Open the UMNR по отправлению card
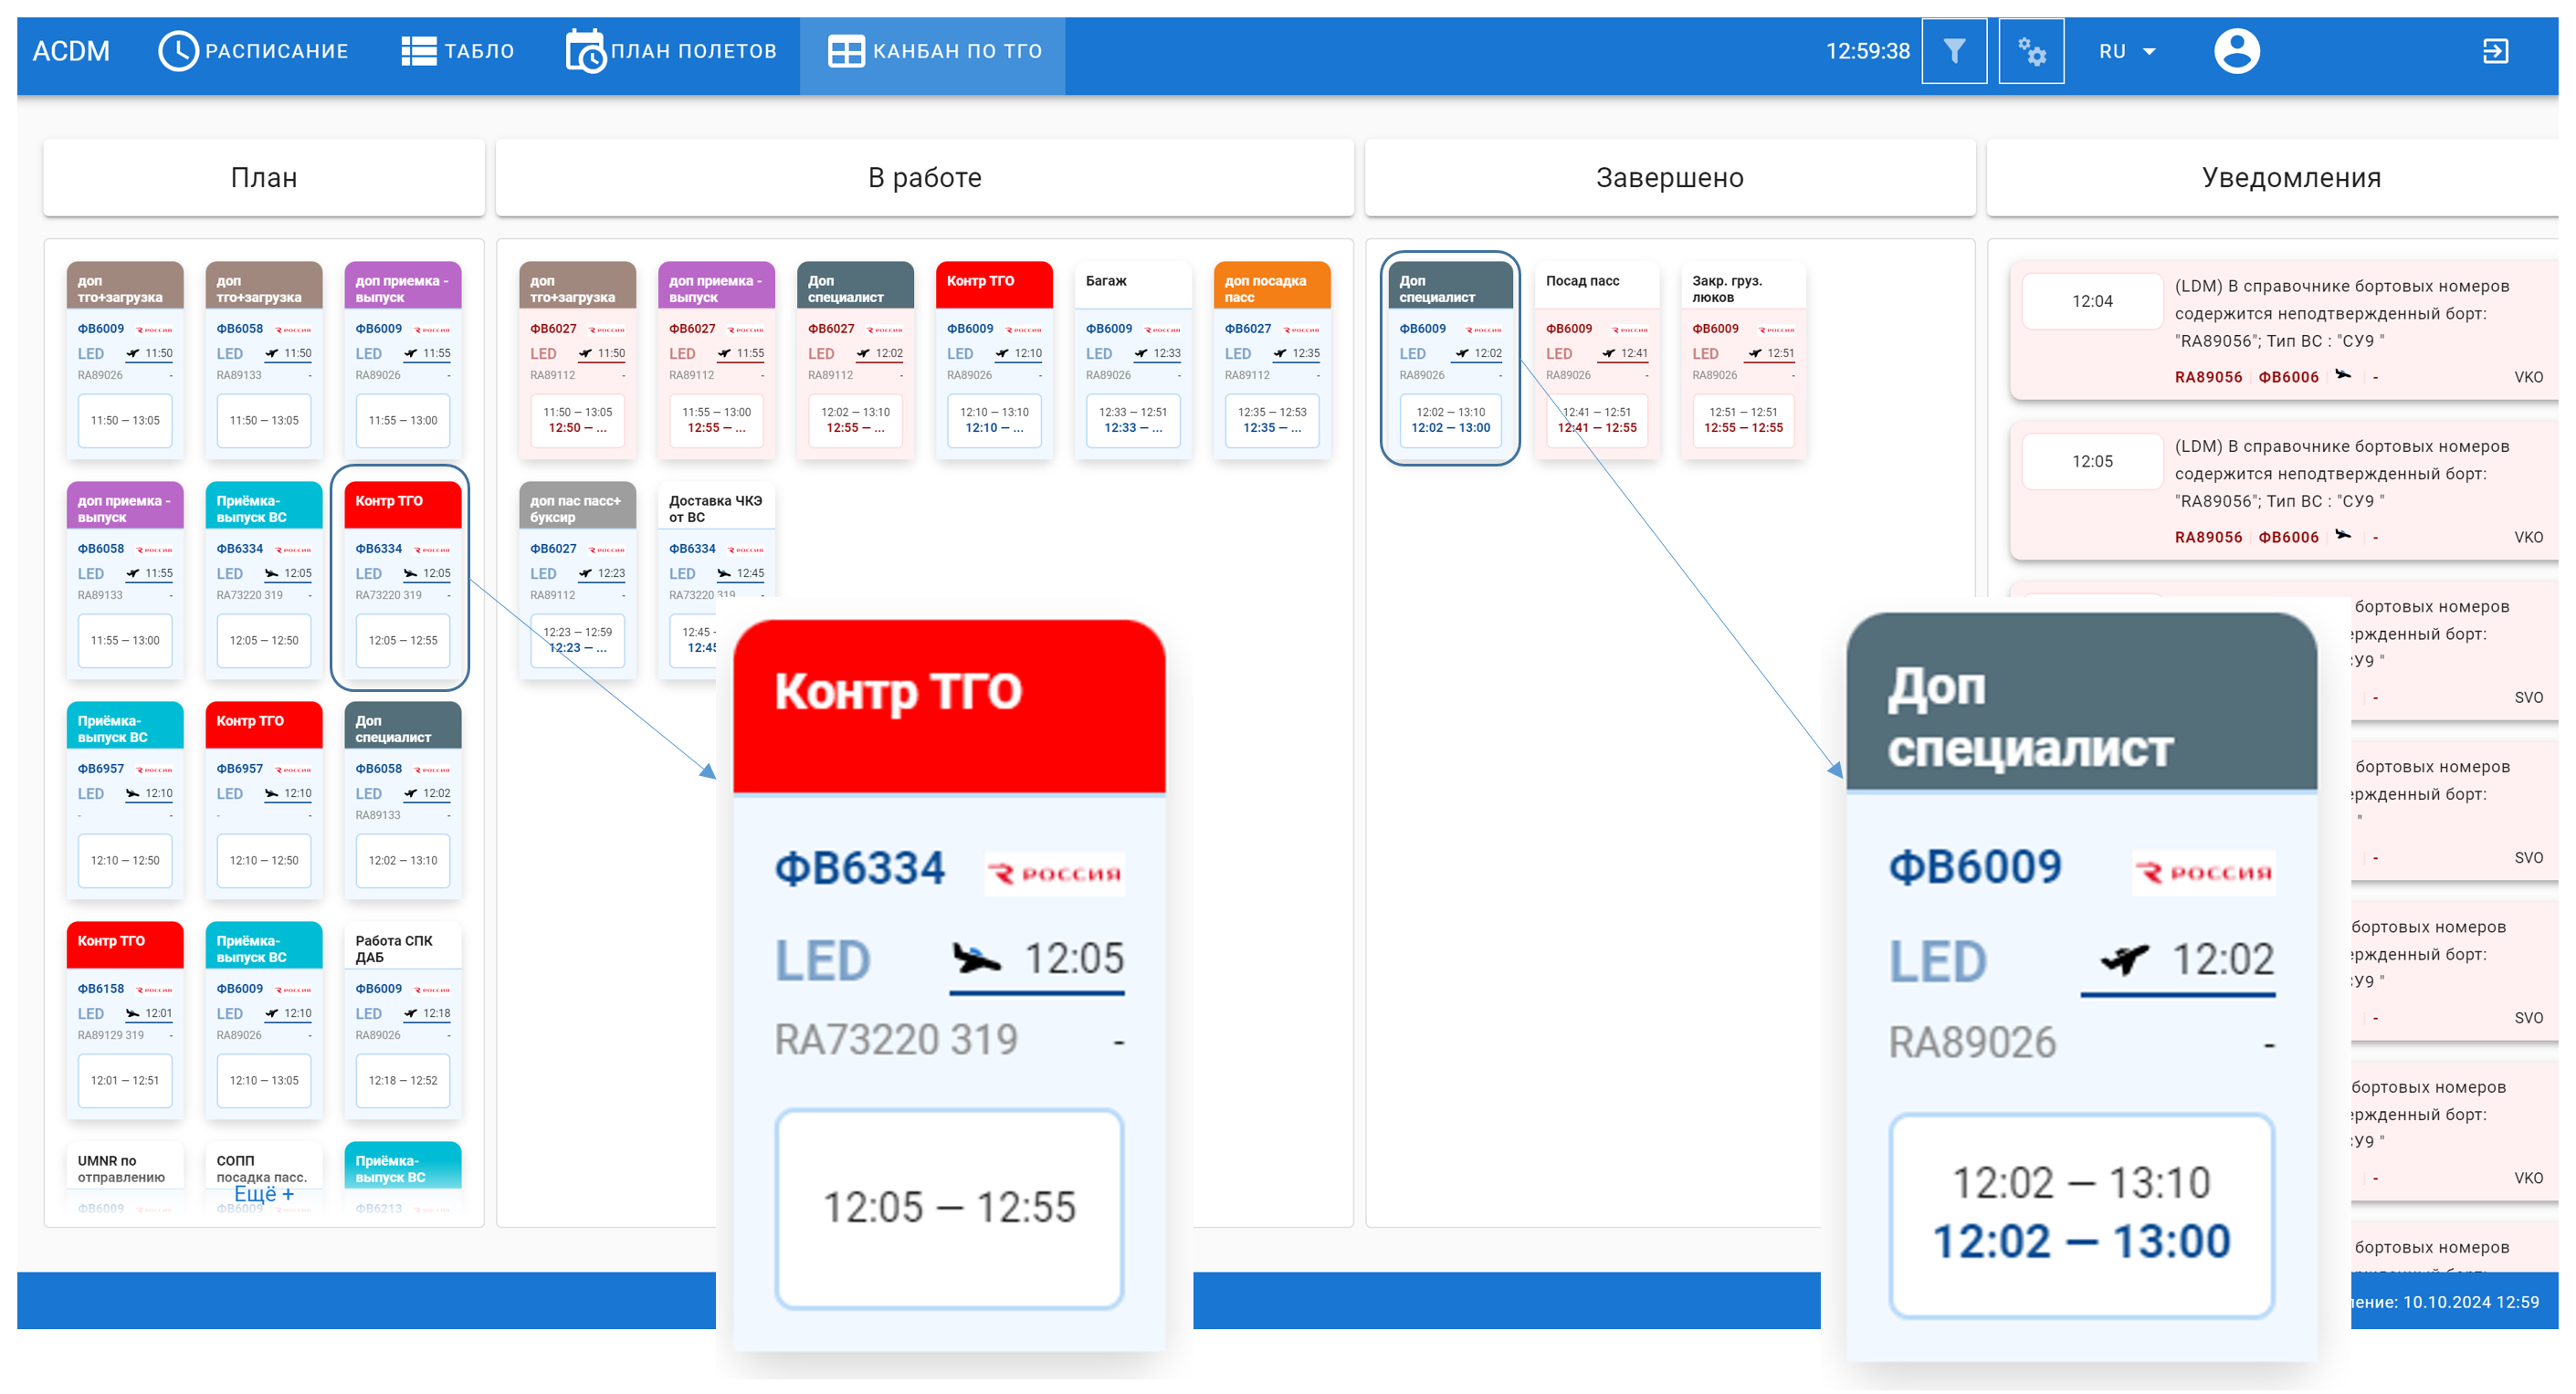The width and height of the screenshot is (2576, 1394). click(x=125, y=1180)
